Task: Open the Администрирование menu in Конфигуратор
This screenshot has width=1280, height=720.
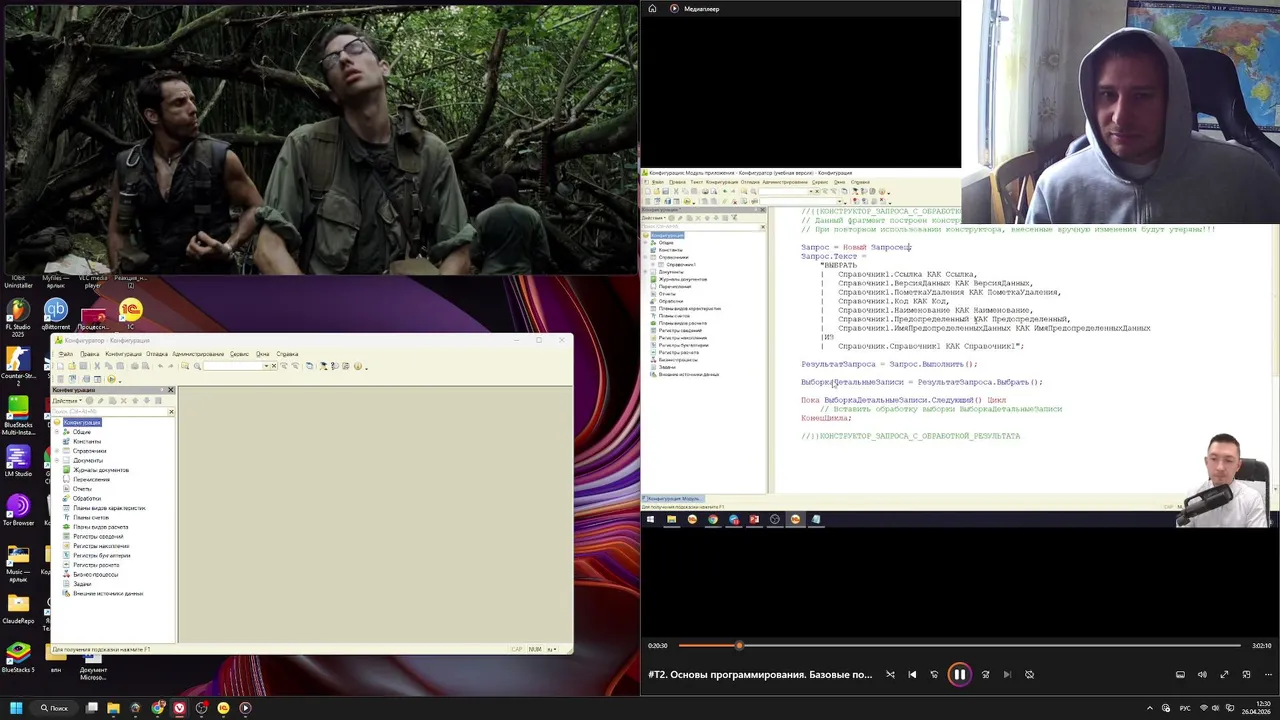Action: 198,354
